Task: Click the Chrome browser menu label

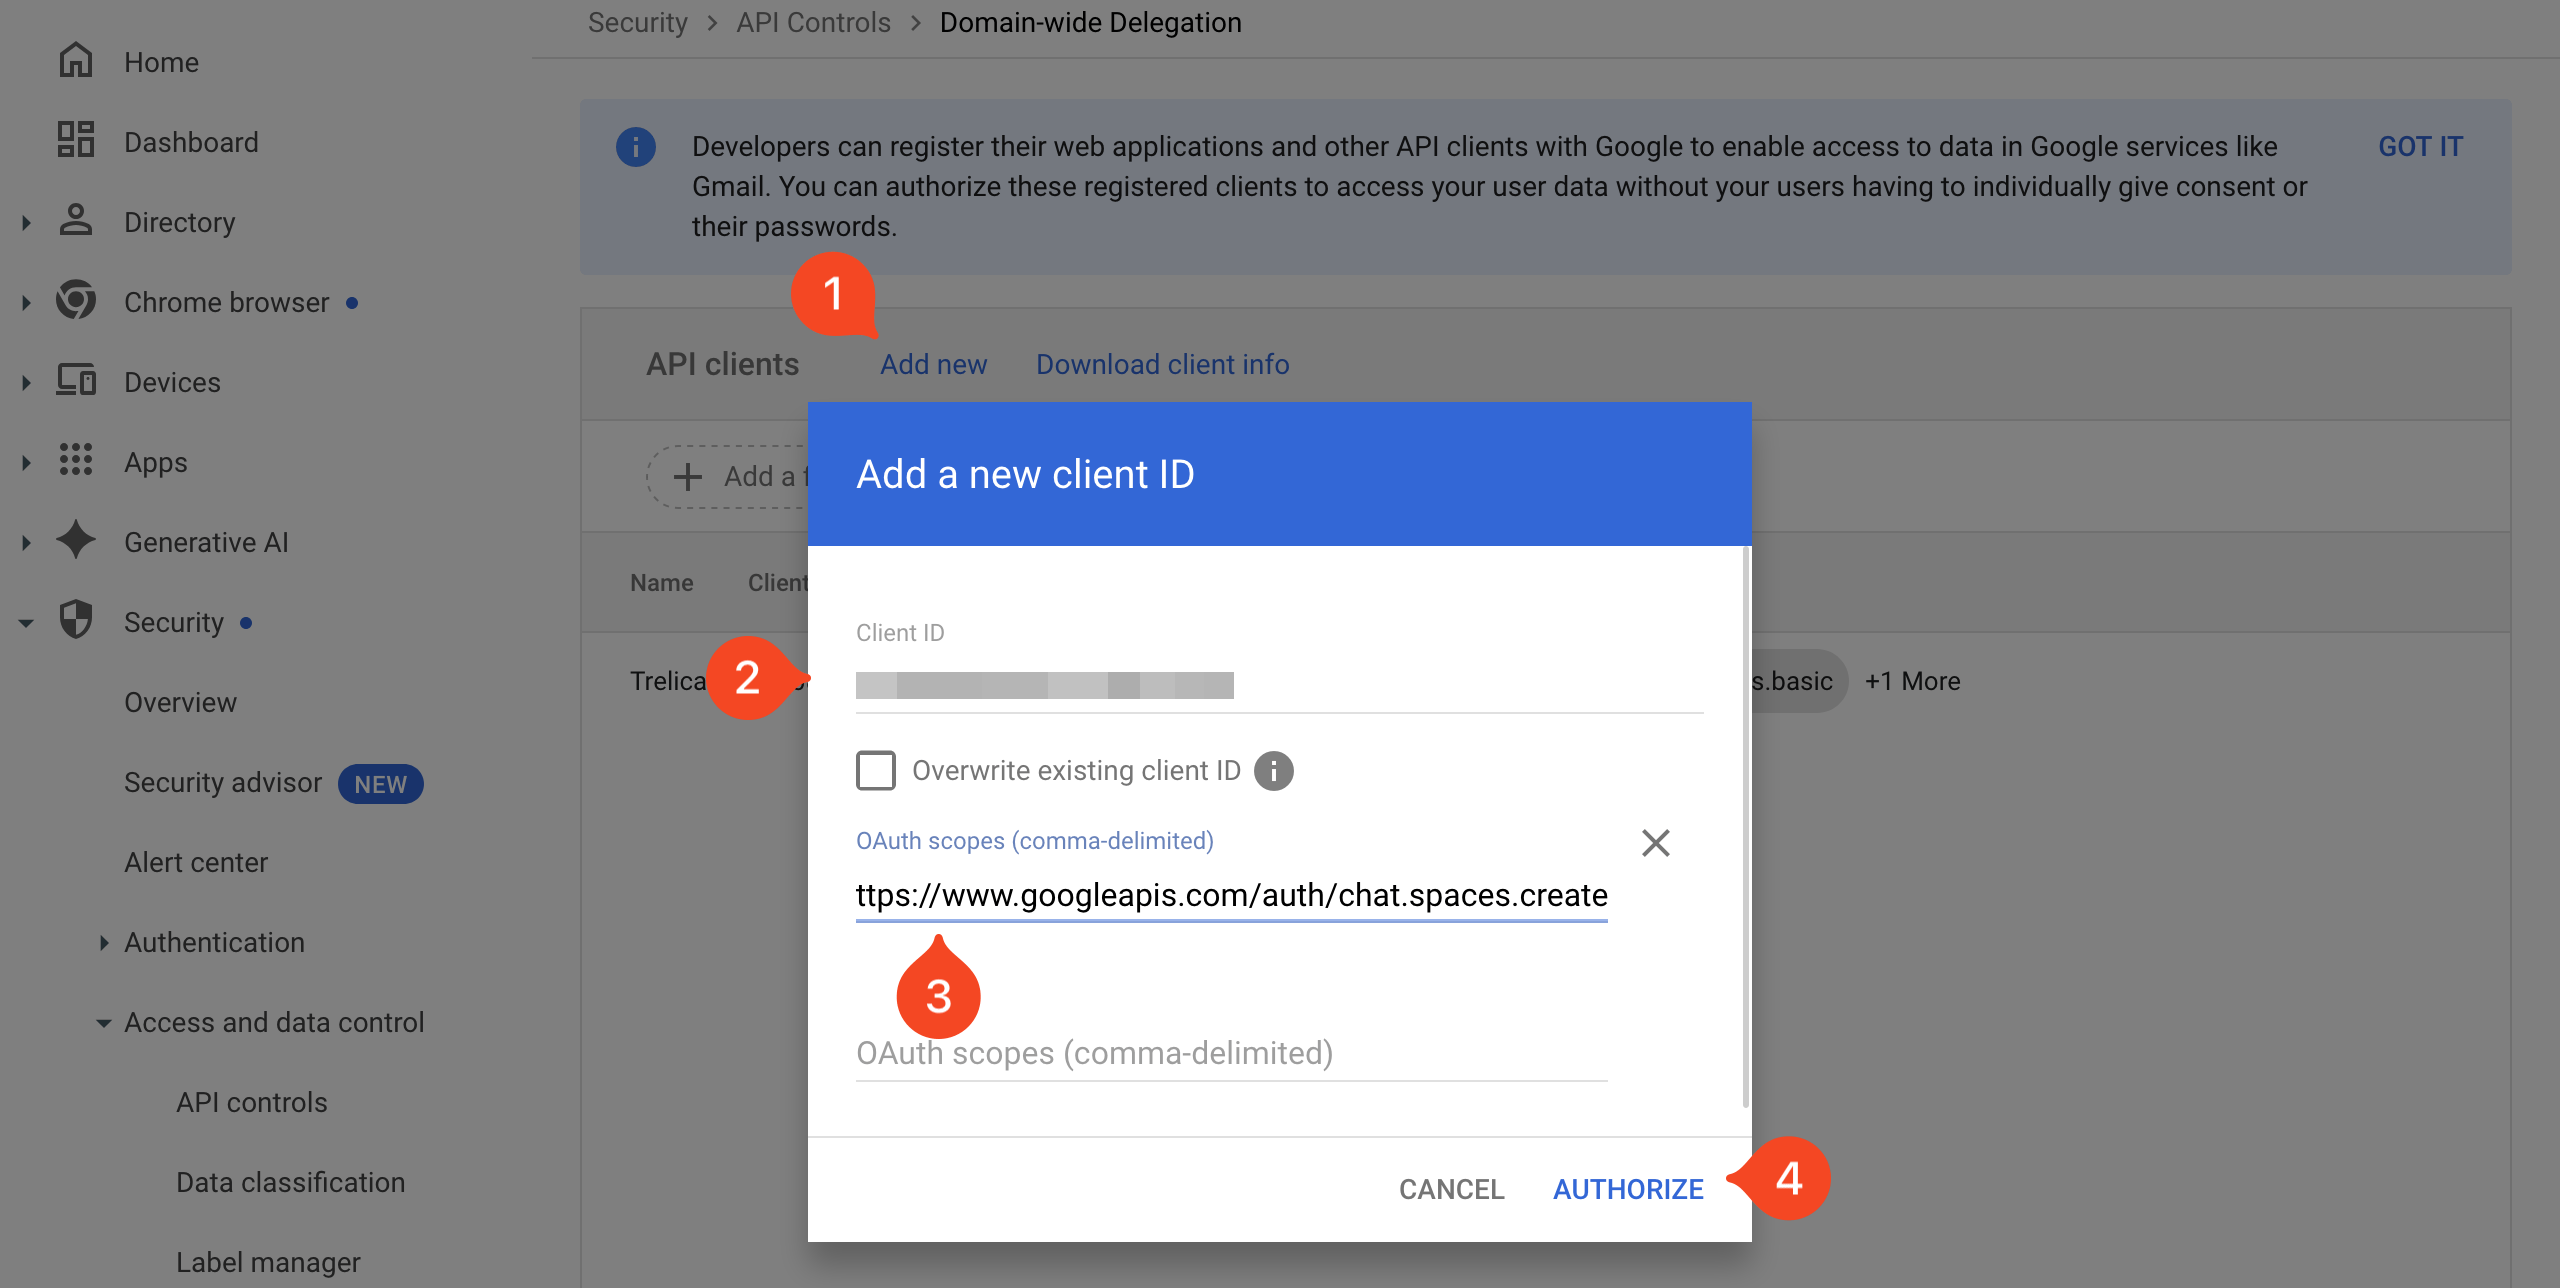Action: [226, 302]
